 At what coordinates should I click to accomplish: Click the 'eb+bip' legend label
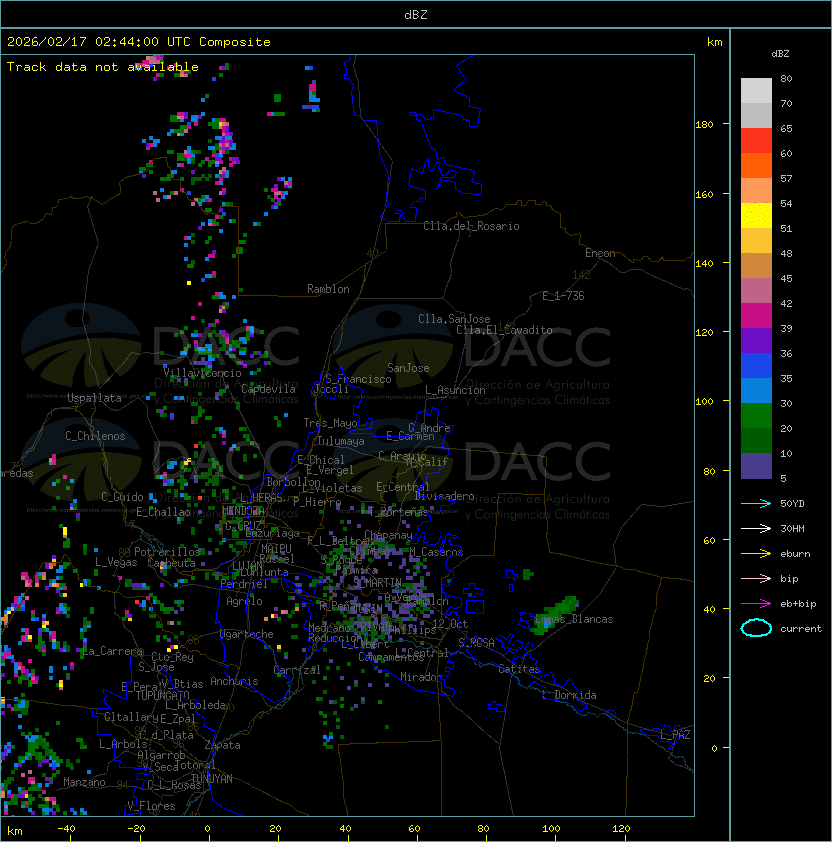click(798, 604)
